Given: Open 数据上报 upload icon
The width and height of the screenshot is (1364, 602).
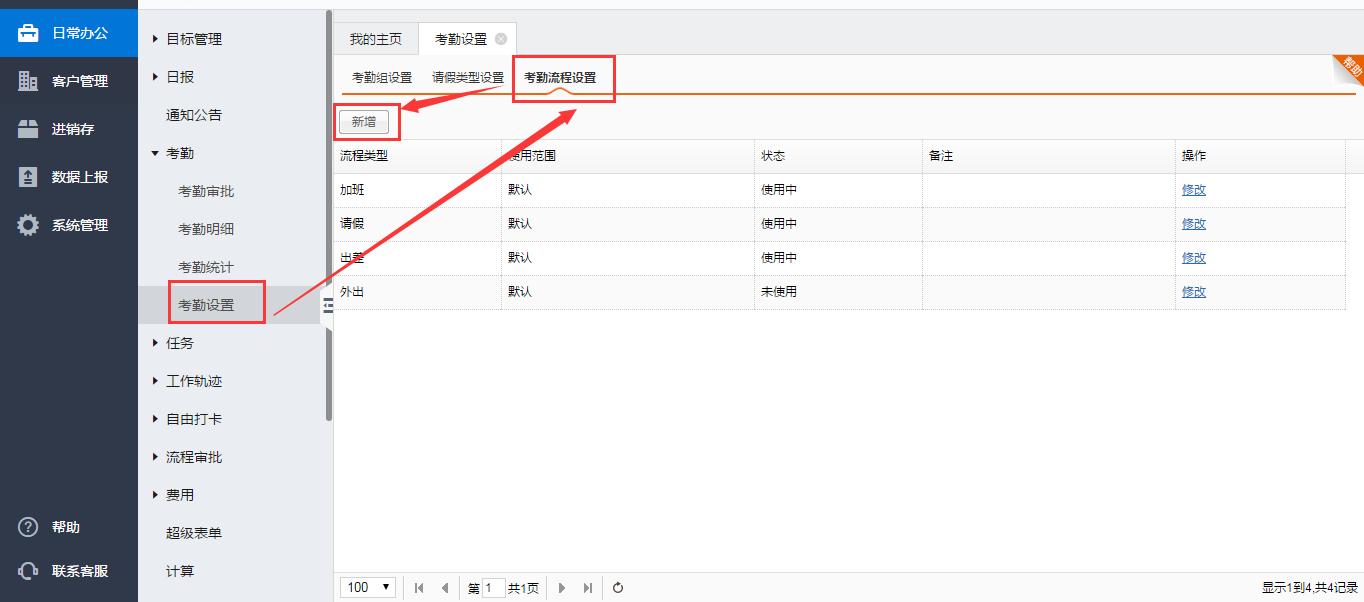Looking at the screenshot, I should point(28,177).
